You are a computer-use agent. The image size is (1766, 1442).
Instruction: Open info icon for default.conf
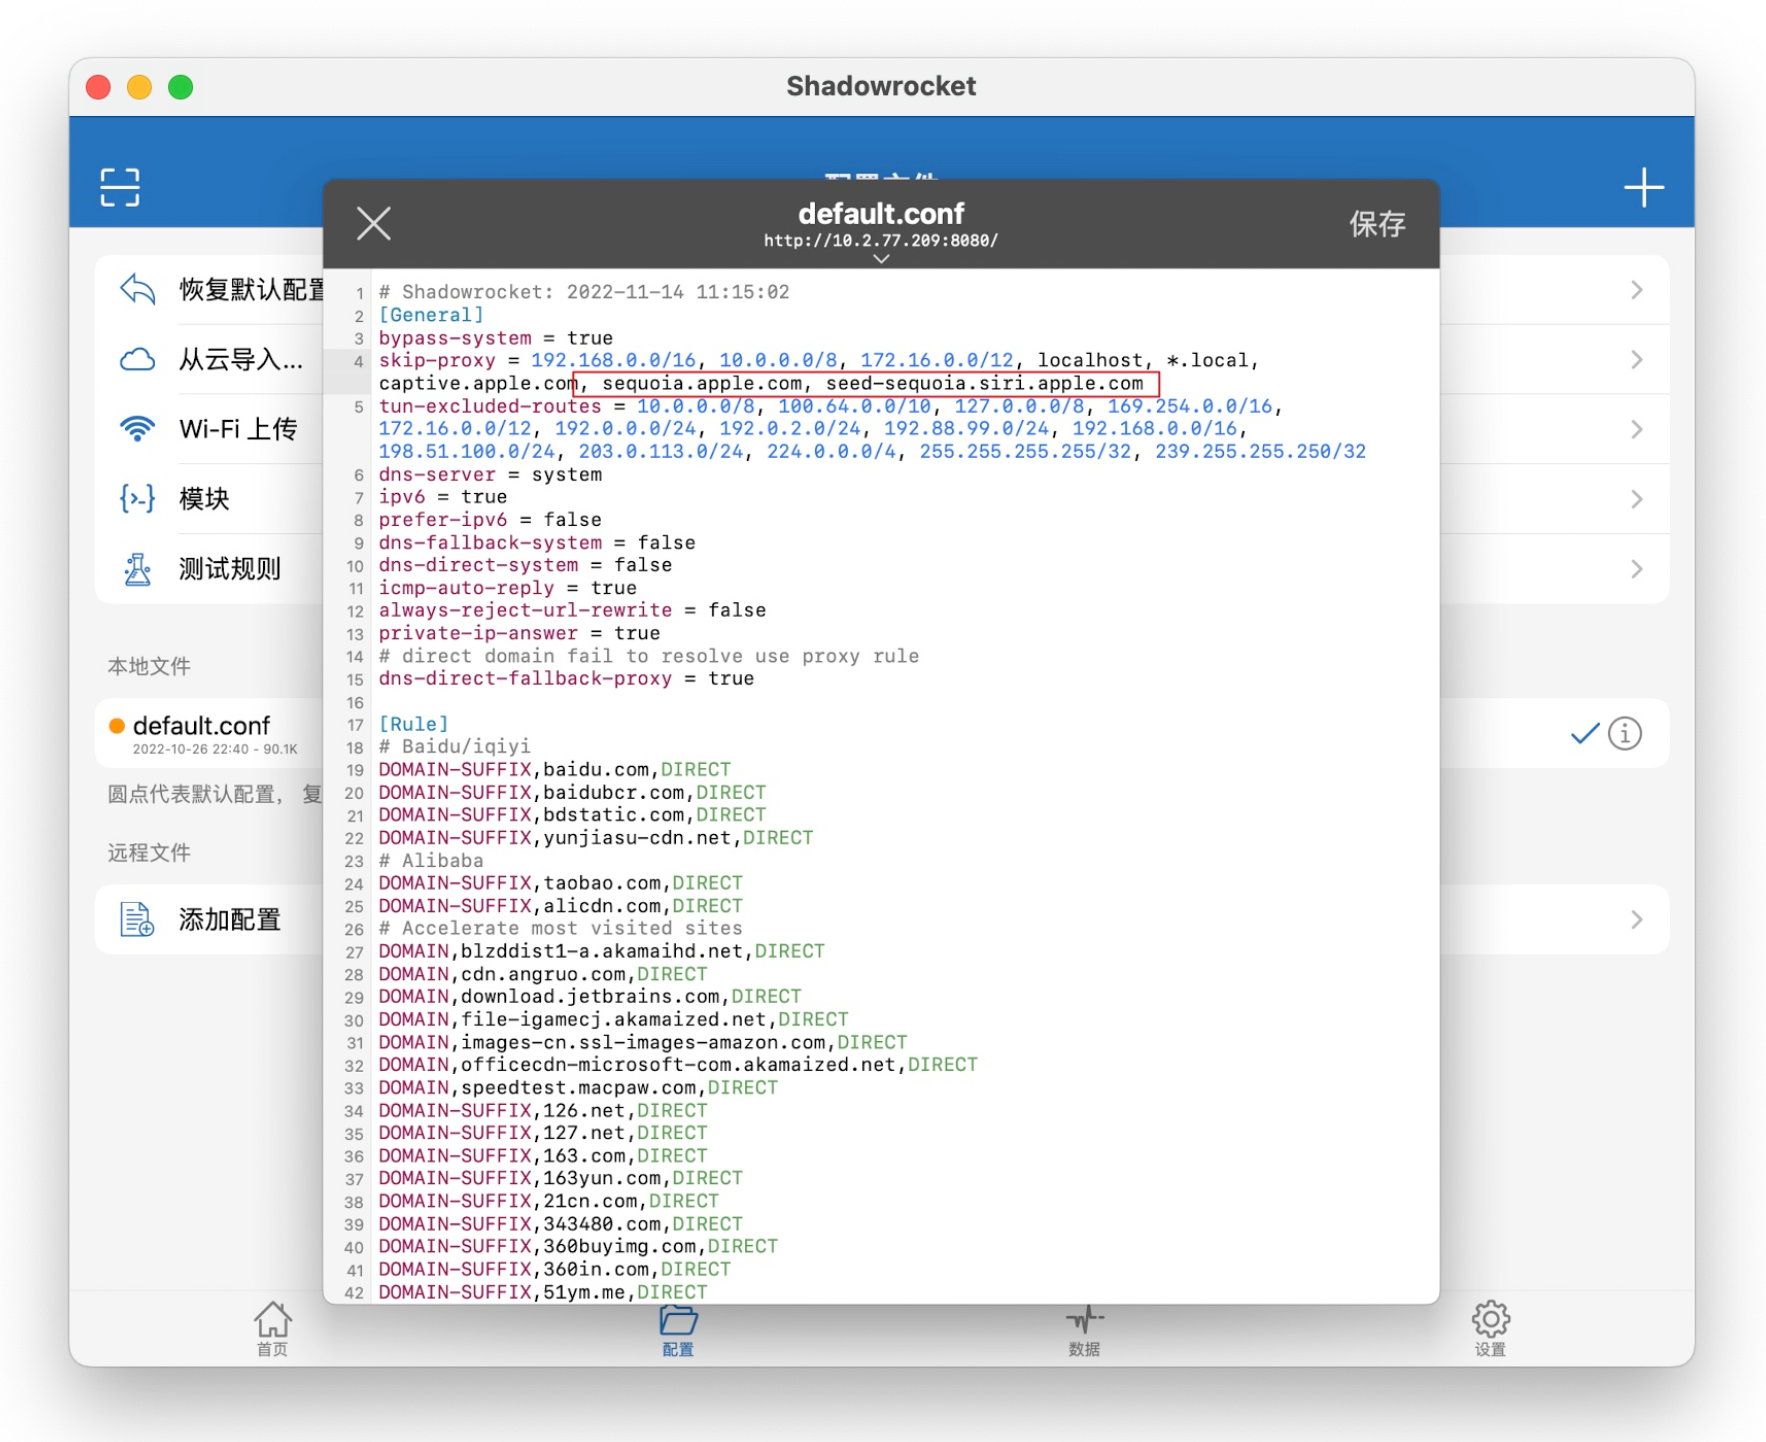coord(1625,733)
